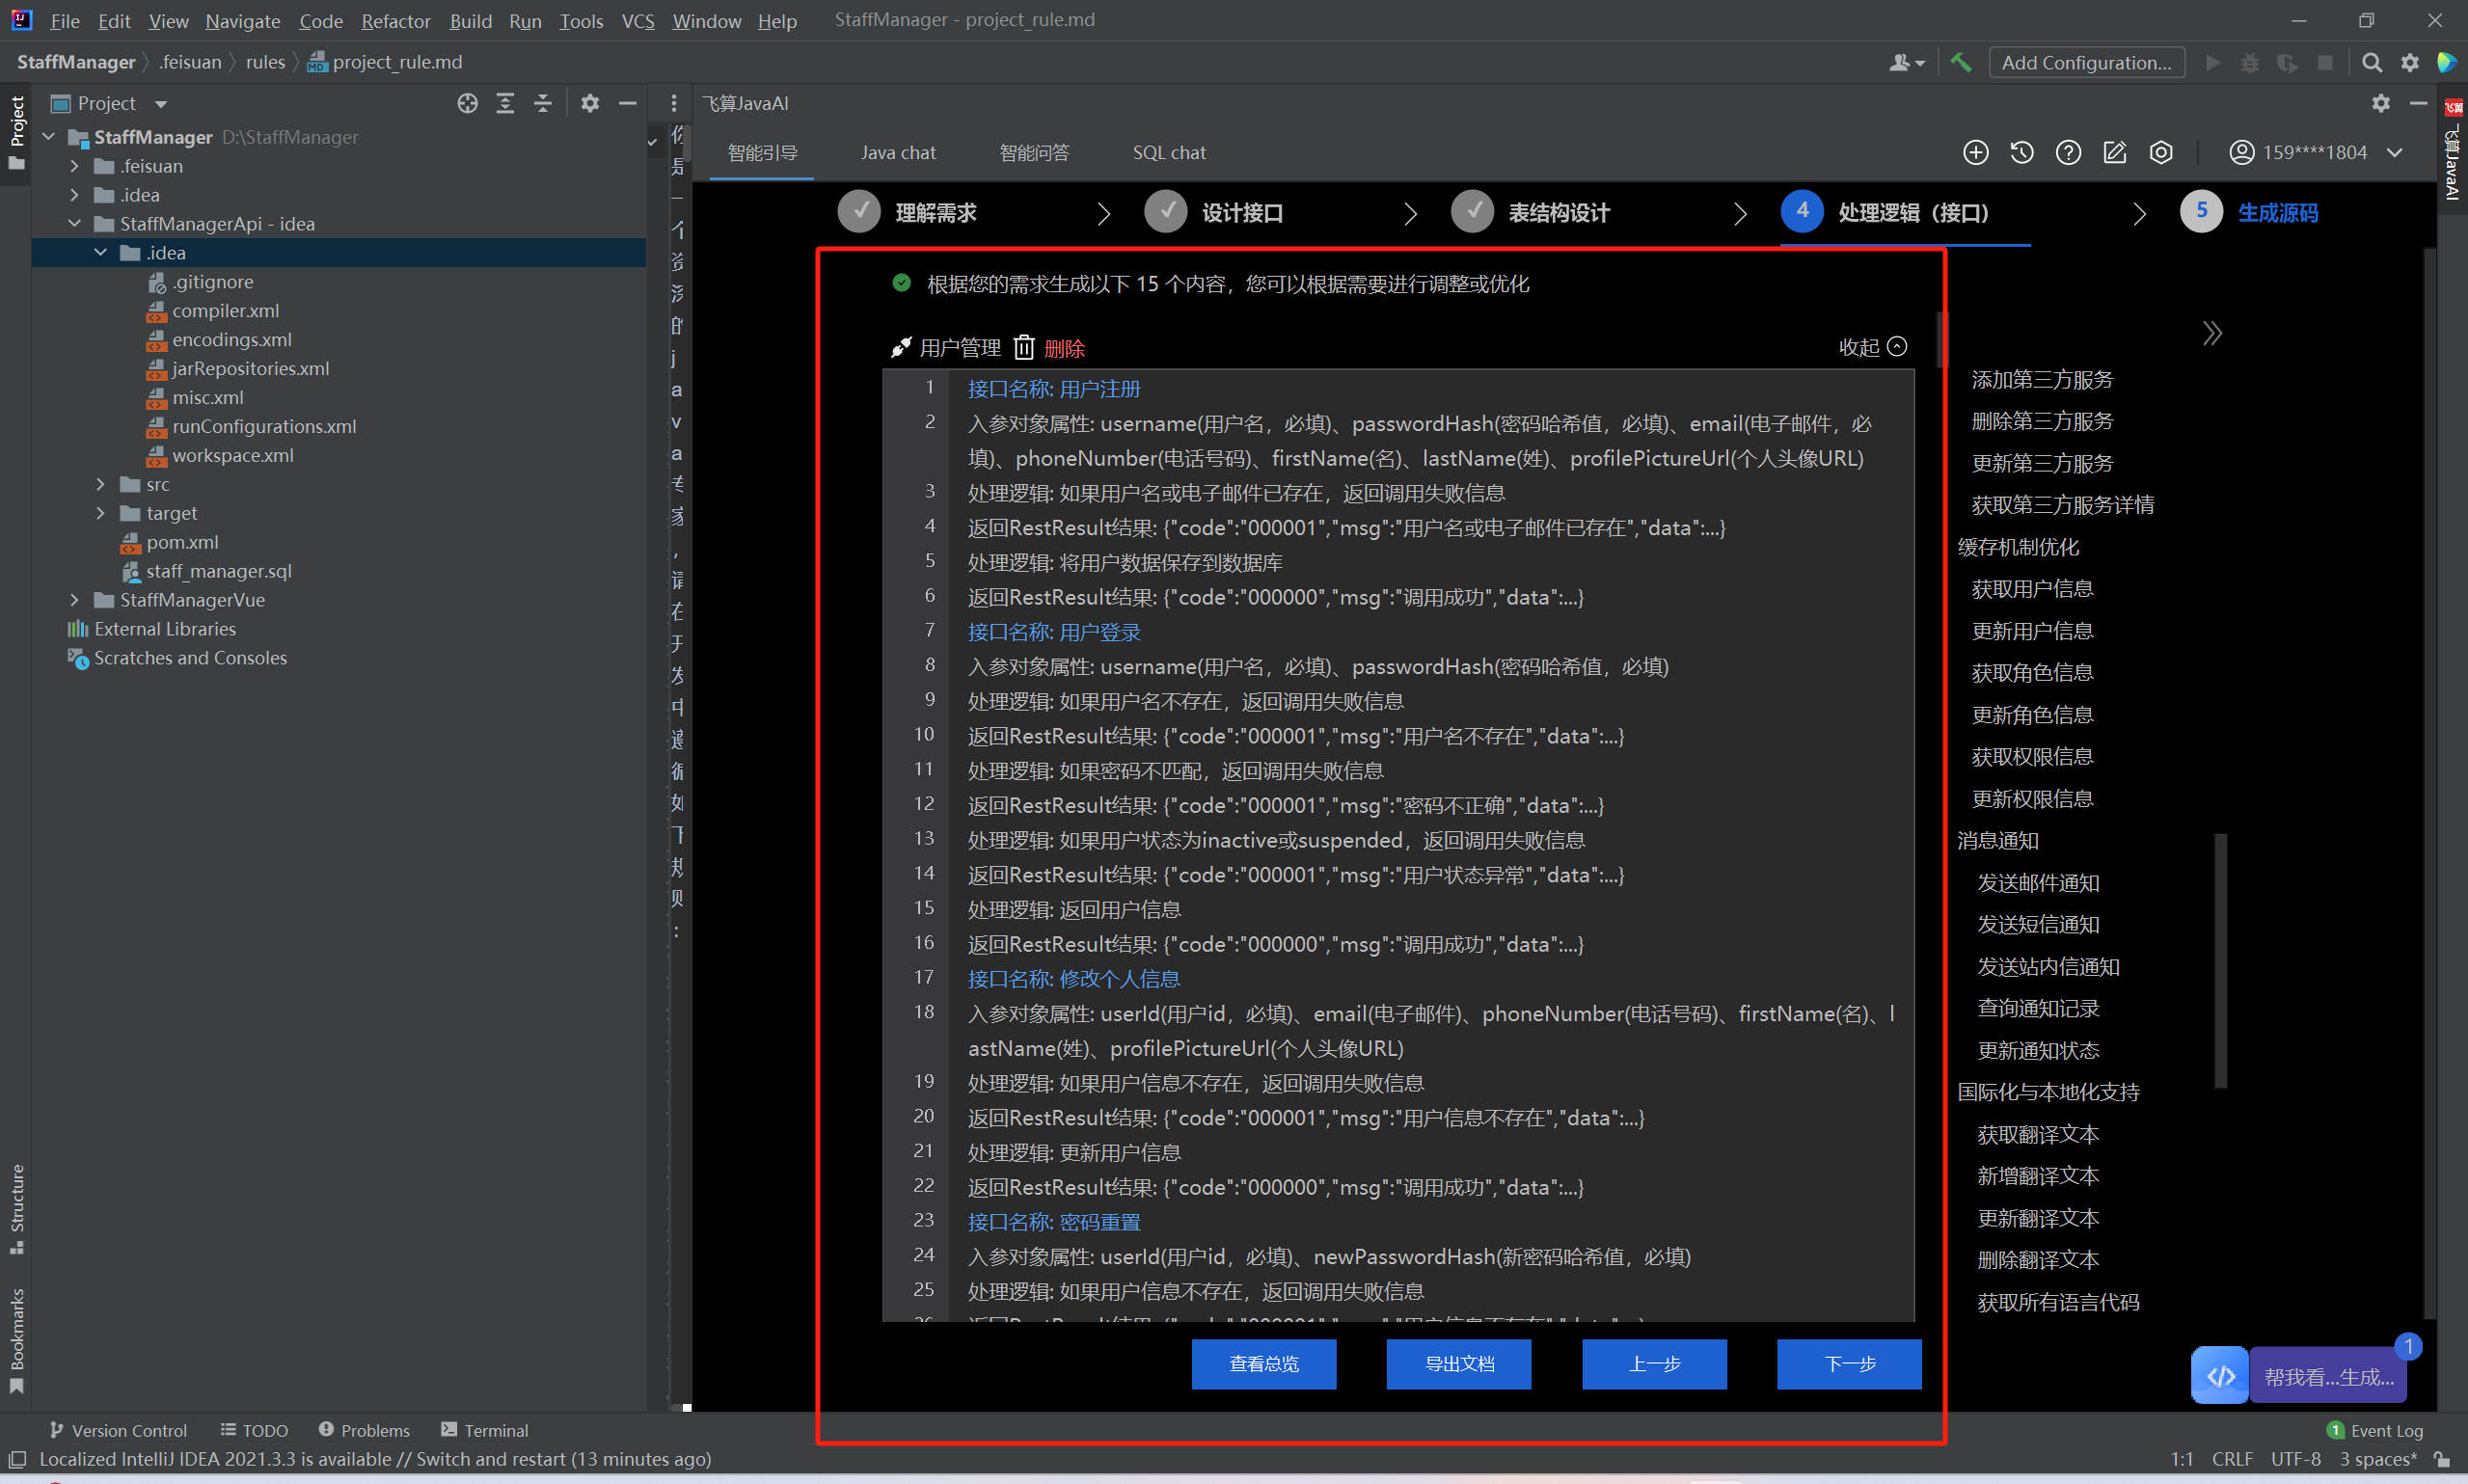Image resolution: width=2468 pixels, height=1484 pixels.
Task: Switch to the Java chat tab
Action: (x=898, y=152)
